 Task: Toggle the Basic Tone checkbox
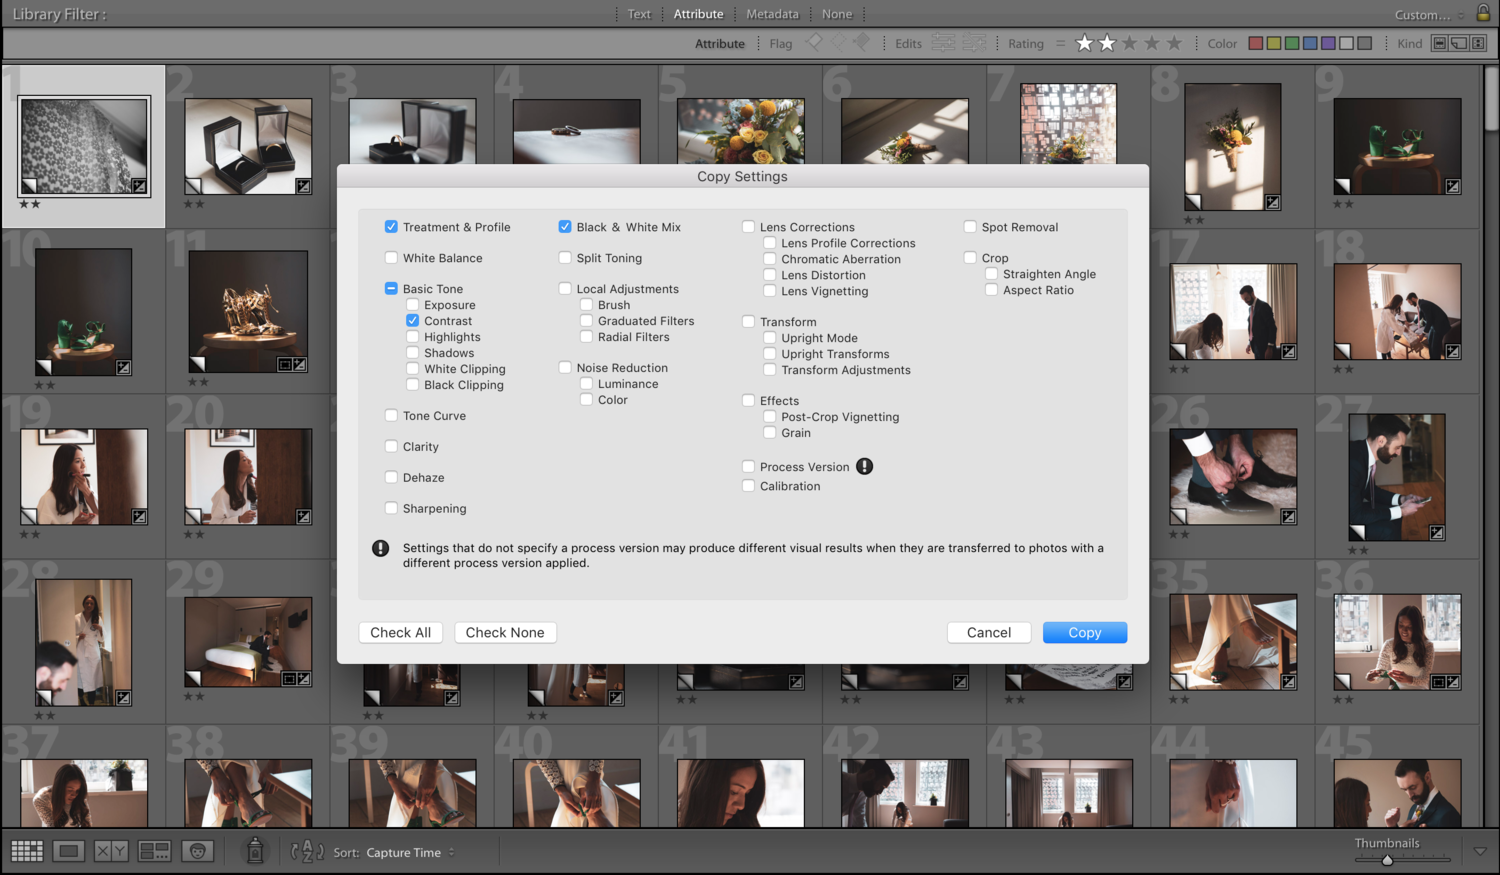click(x=391, y=288)
